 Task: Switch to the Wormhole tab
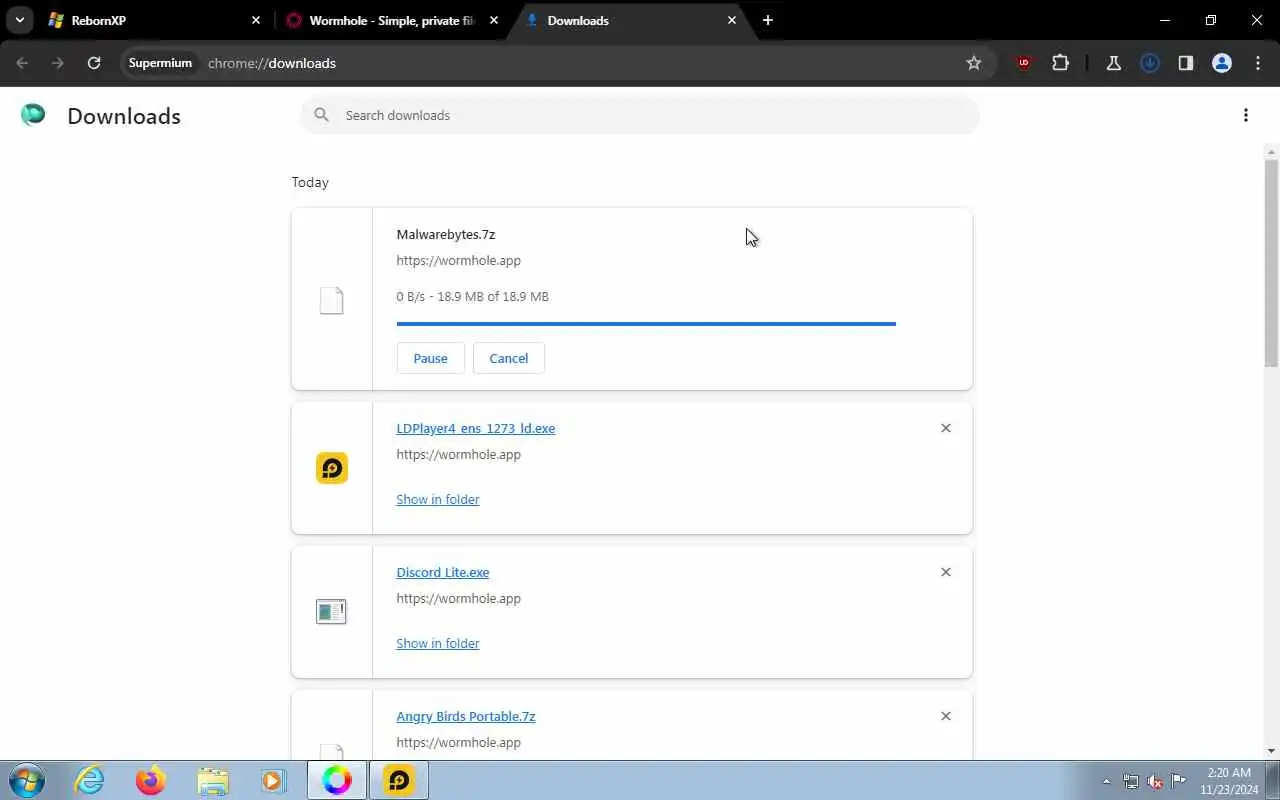click(x=392, y=20)
